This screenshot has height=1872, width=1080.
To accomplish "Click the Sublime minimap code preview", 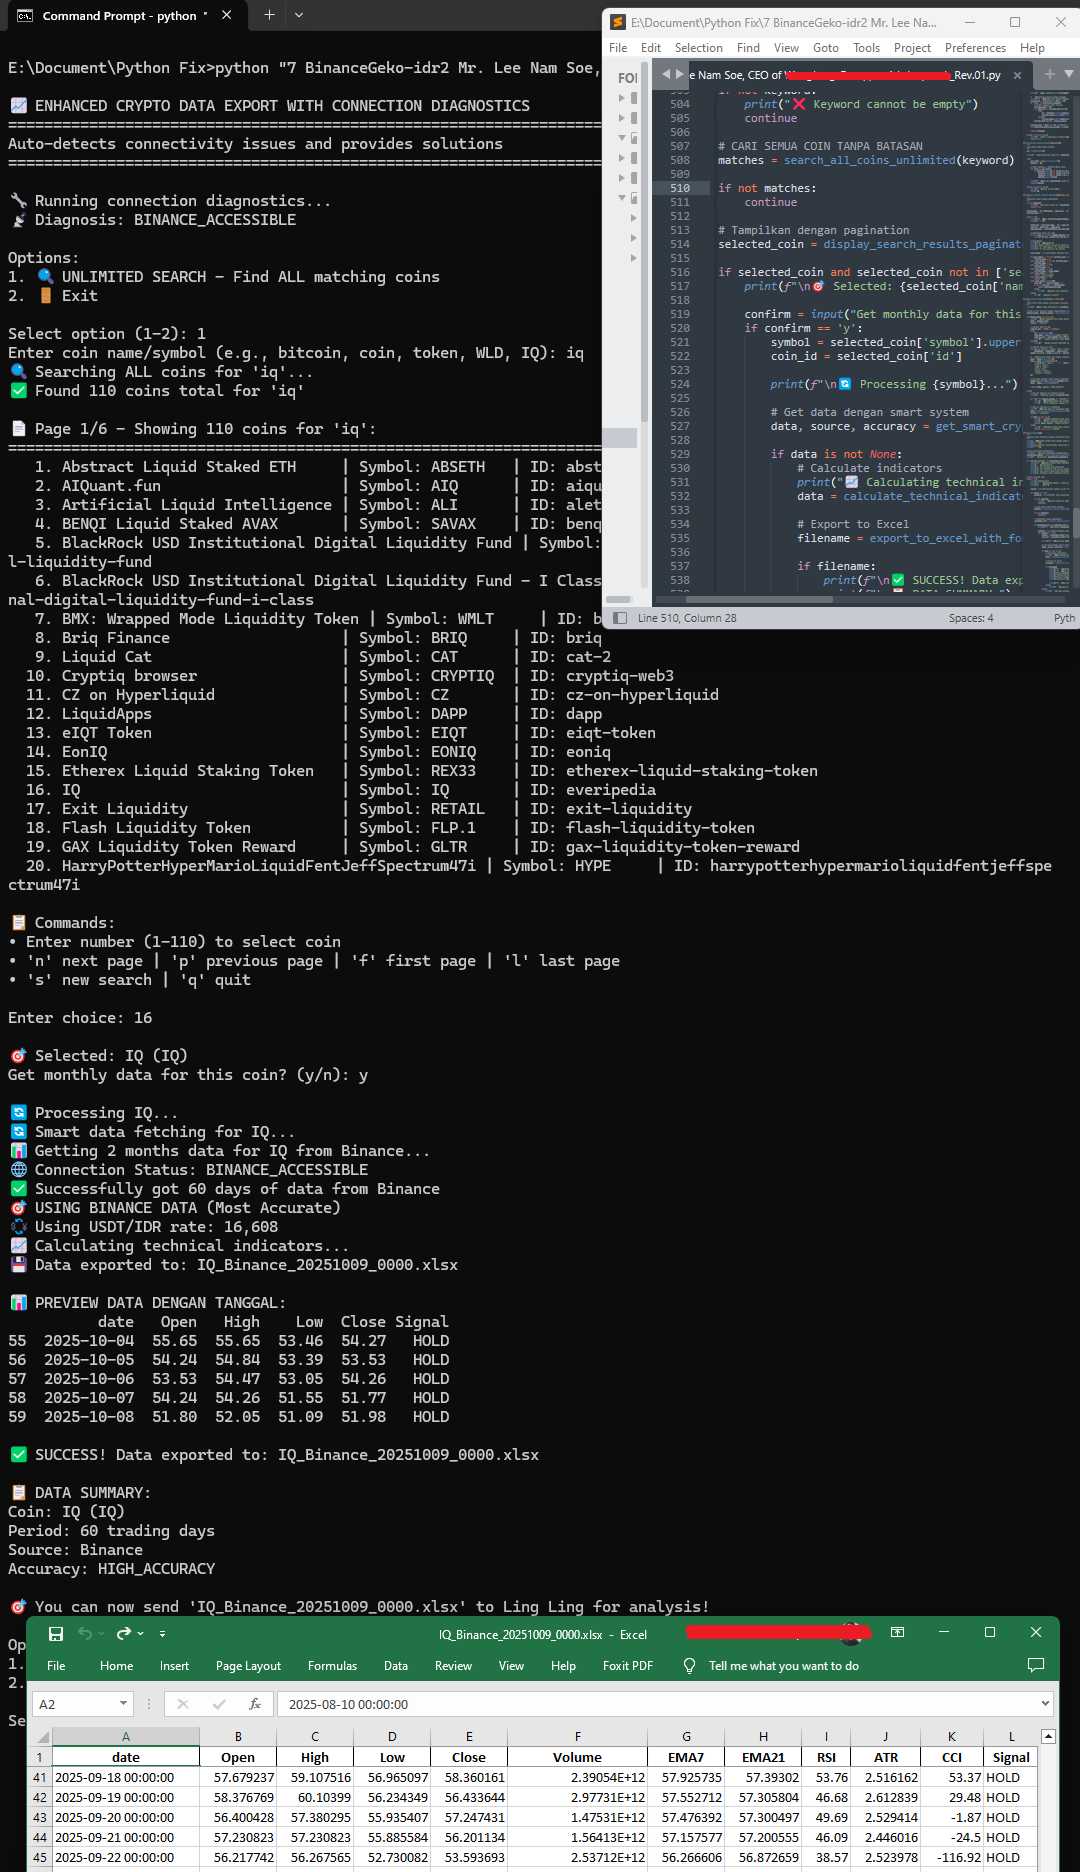I will [1049, 340].
